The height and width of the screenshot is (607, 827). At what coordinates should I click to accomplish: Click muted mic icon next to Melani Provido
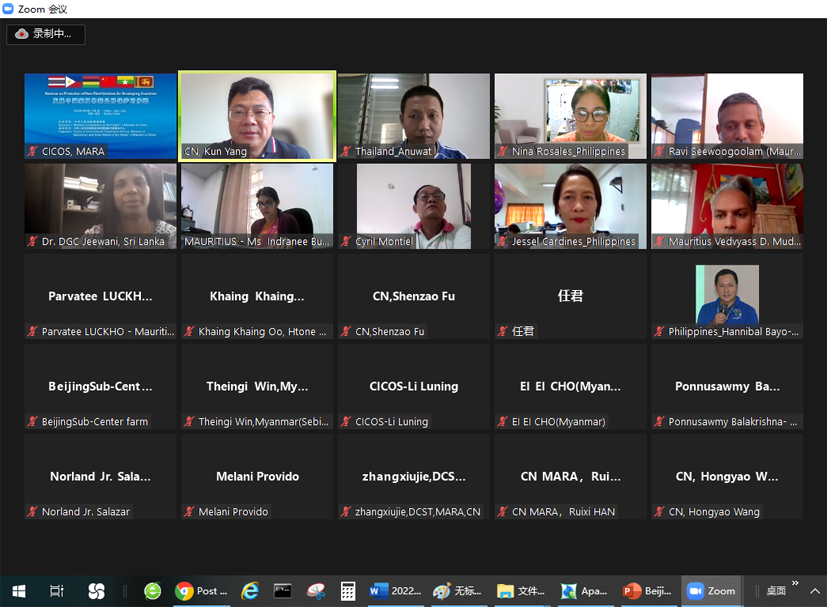(190, 512)
